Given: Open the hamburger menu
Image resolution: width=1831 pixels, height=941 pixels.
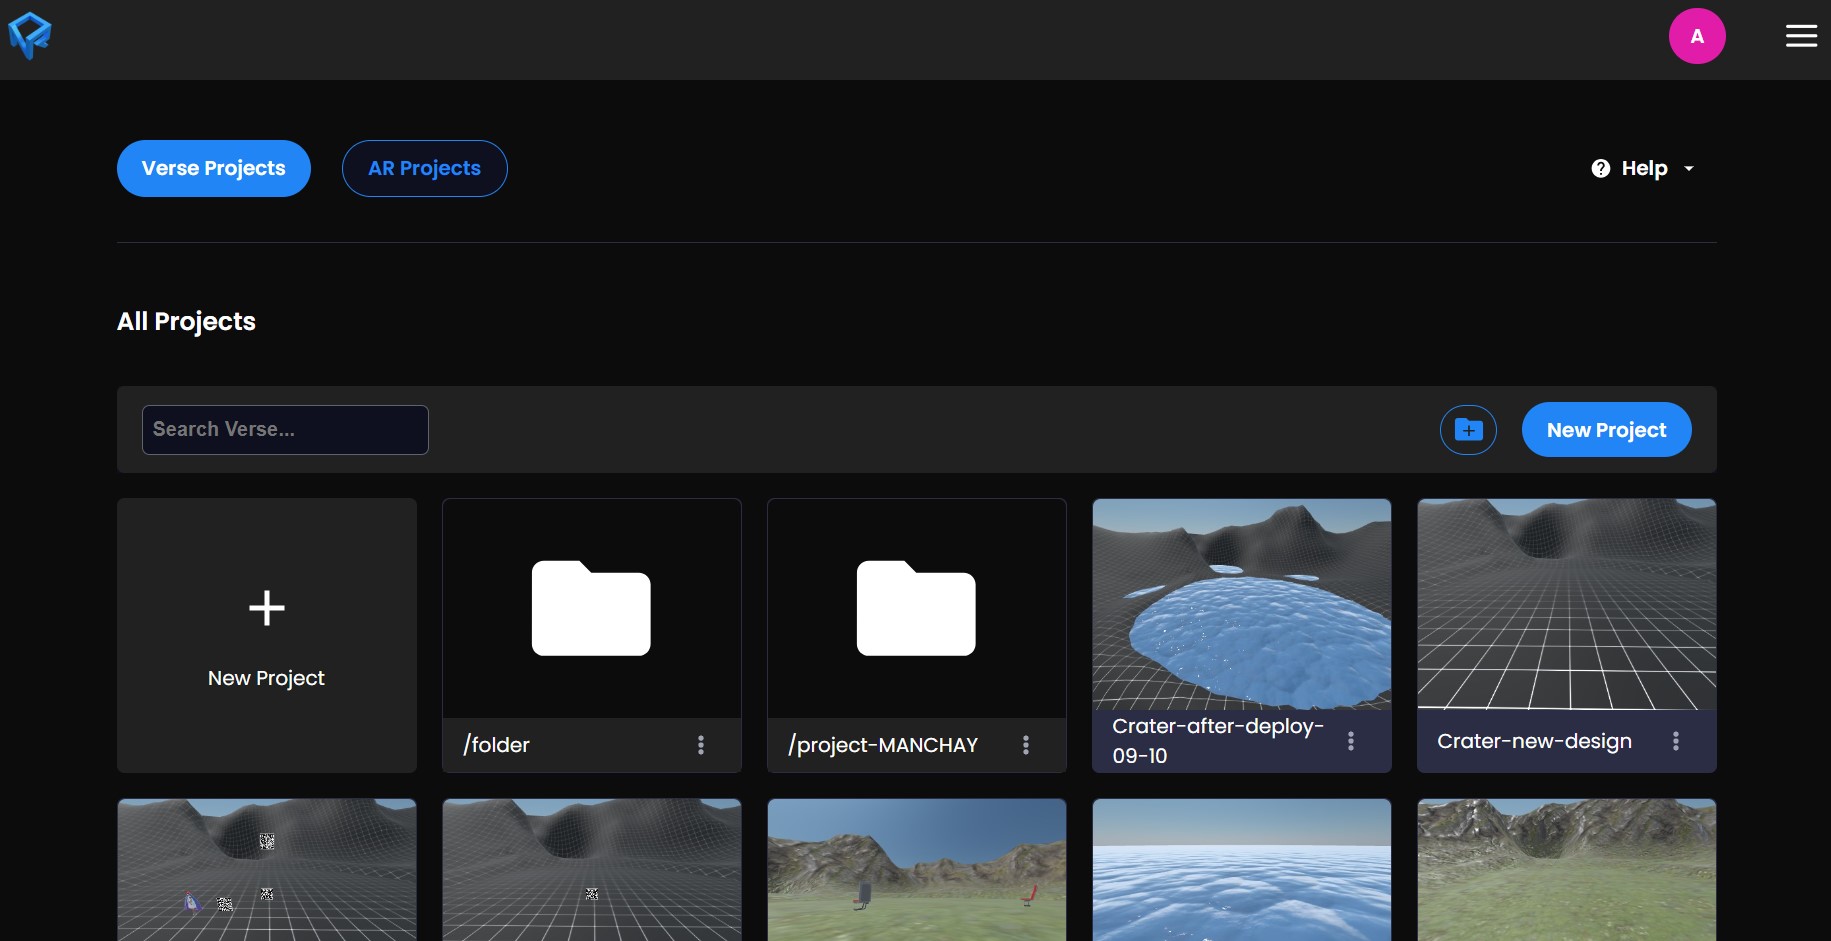Looking at the screenshot, I should pyautogui.click(x=1801, y=36).
